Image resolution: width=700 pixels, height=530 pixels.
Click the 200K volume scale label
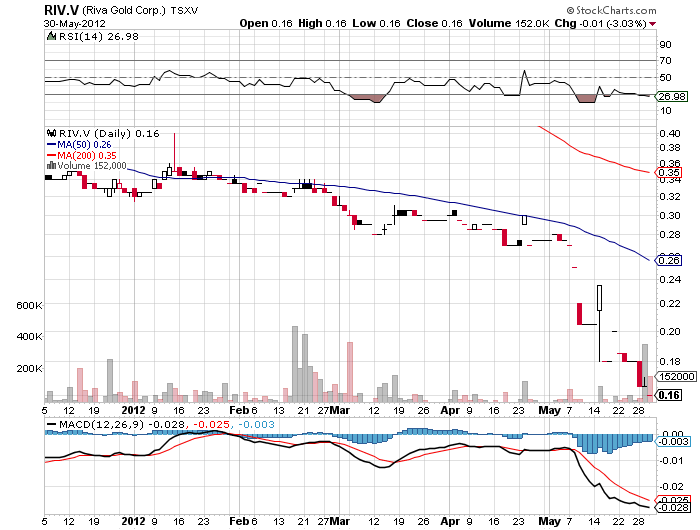click(x=29, y=368)
